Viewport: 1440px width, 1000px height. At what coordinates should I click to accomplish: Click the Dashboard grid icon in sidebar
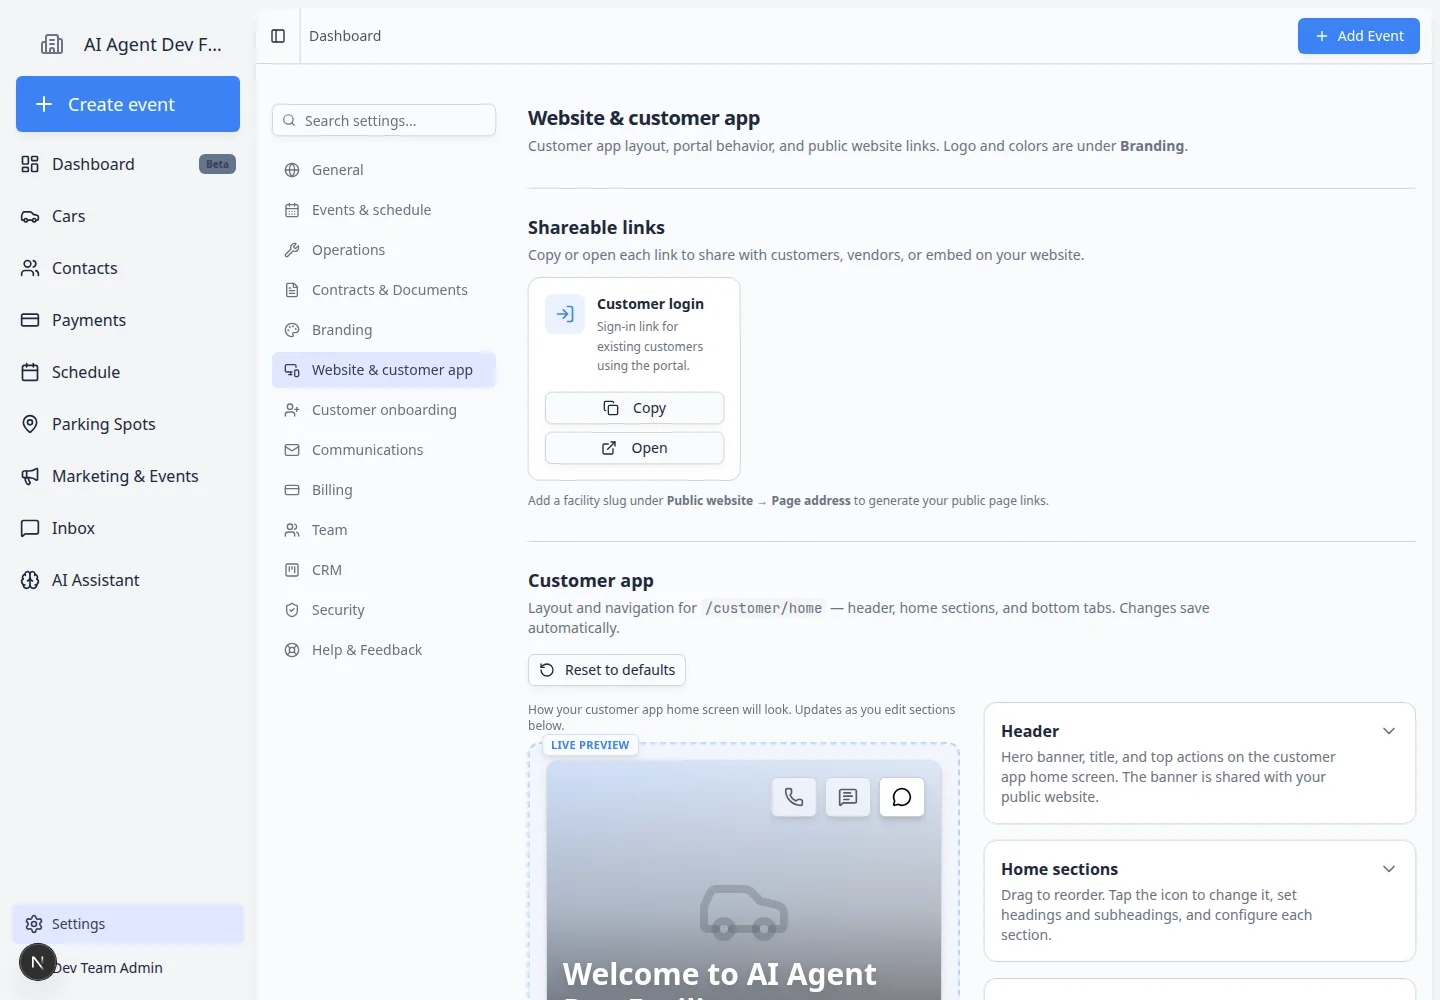[x=30, y=164]
